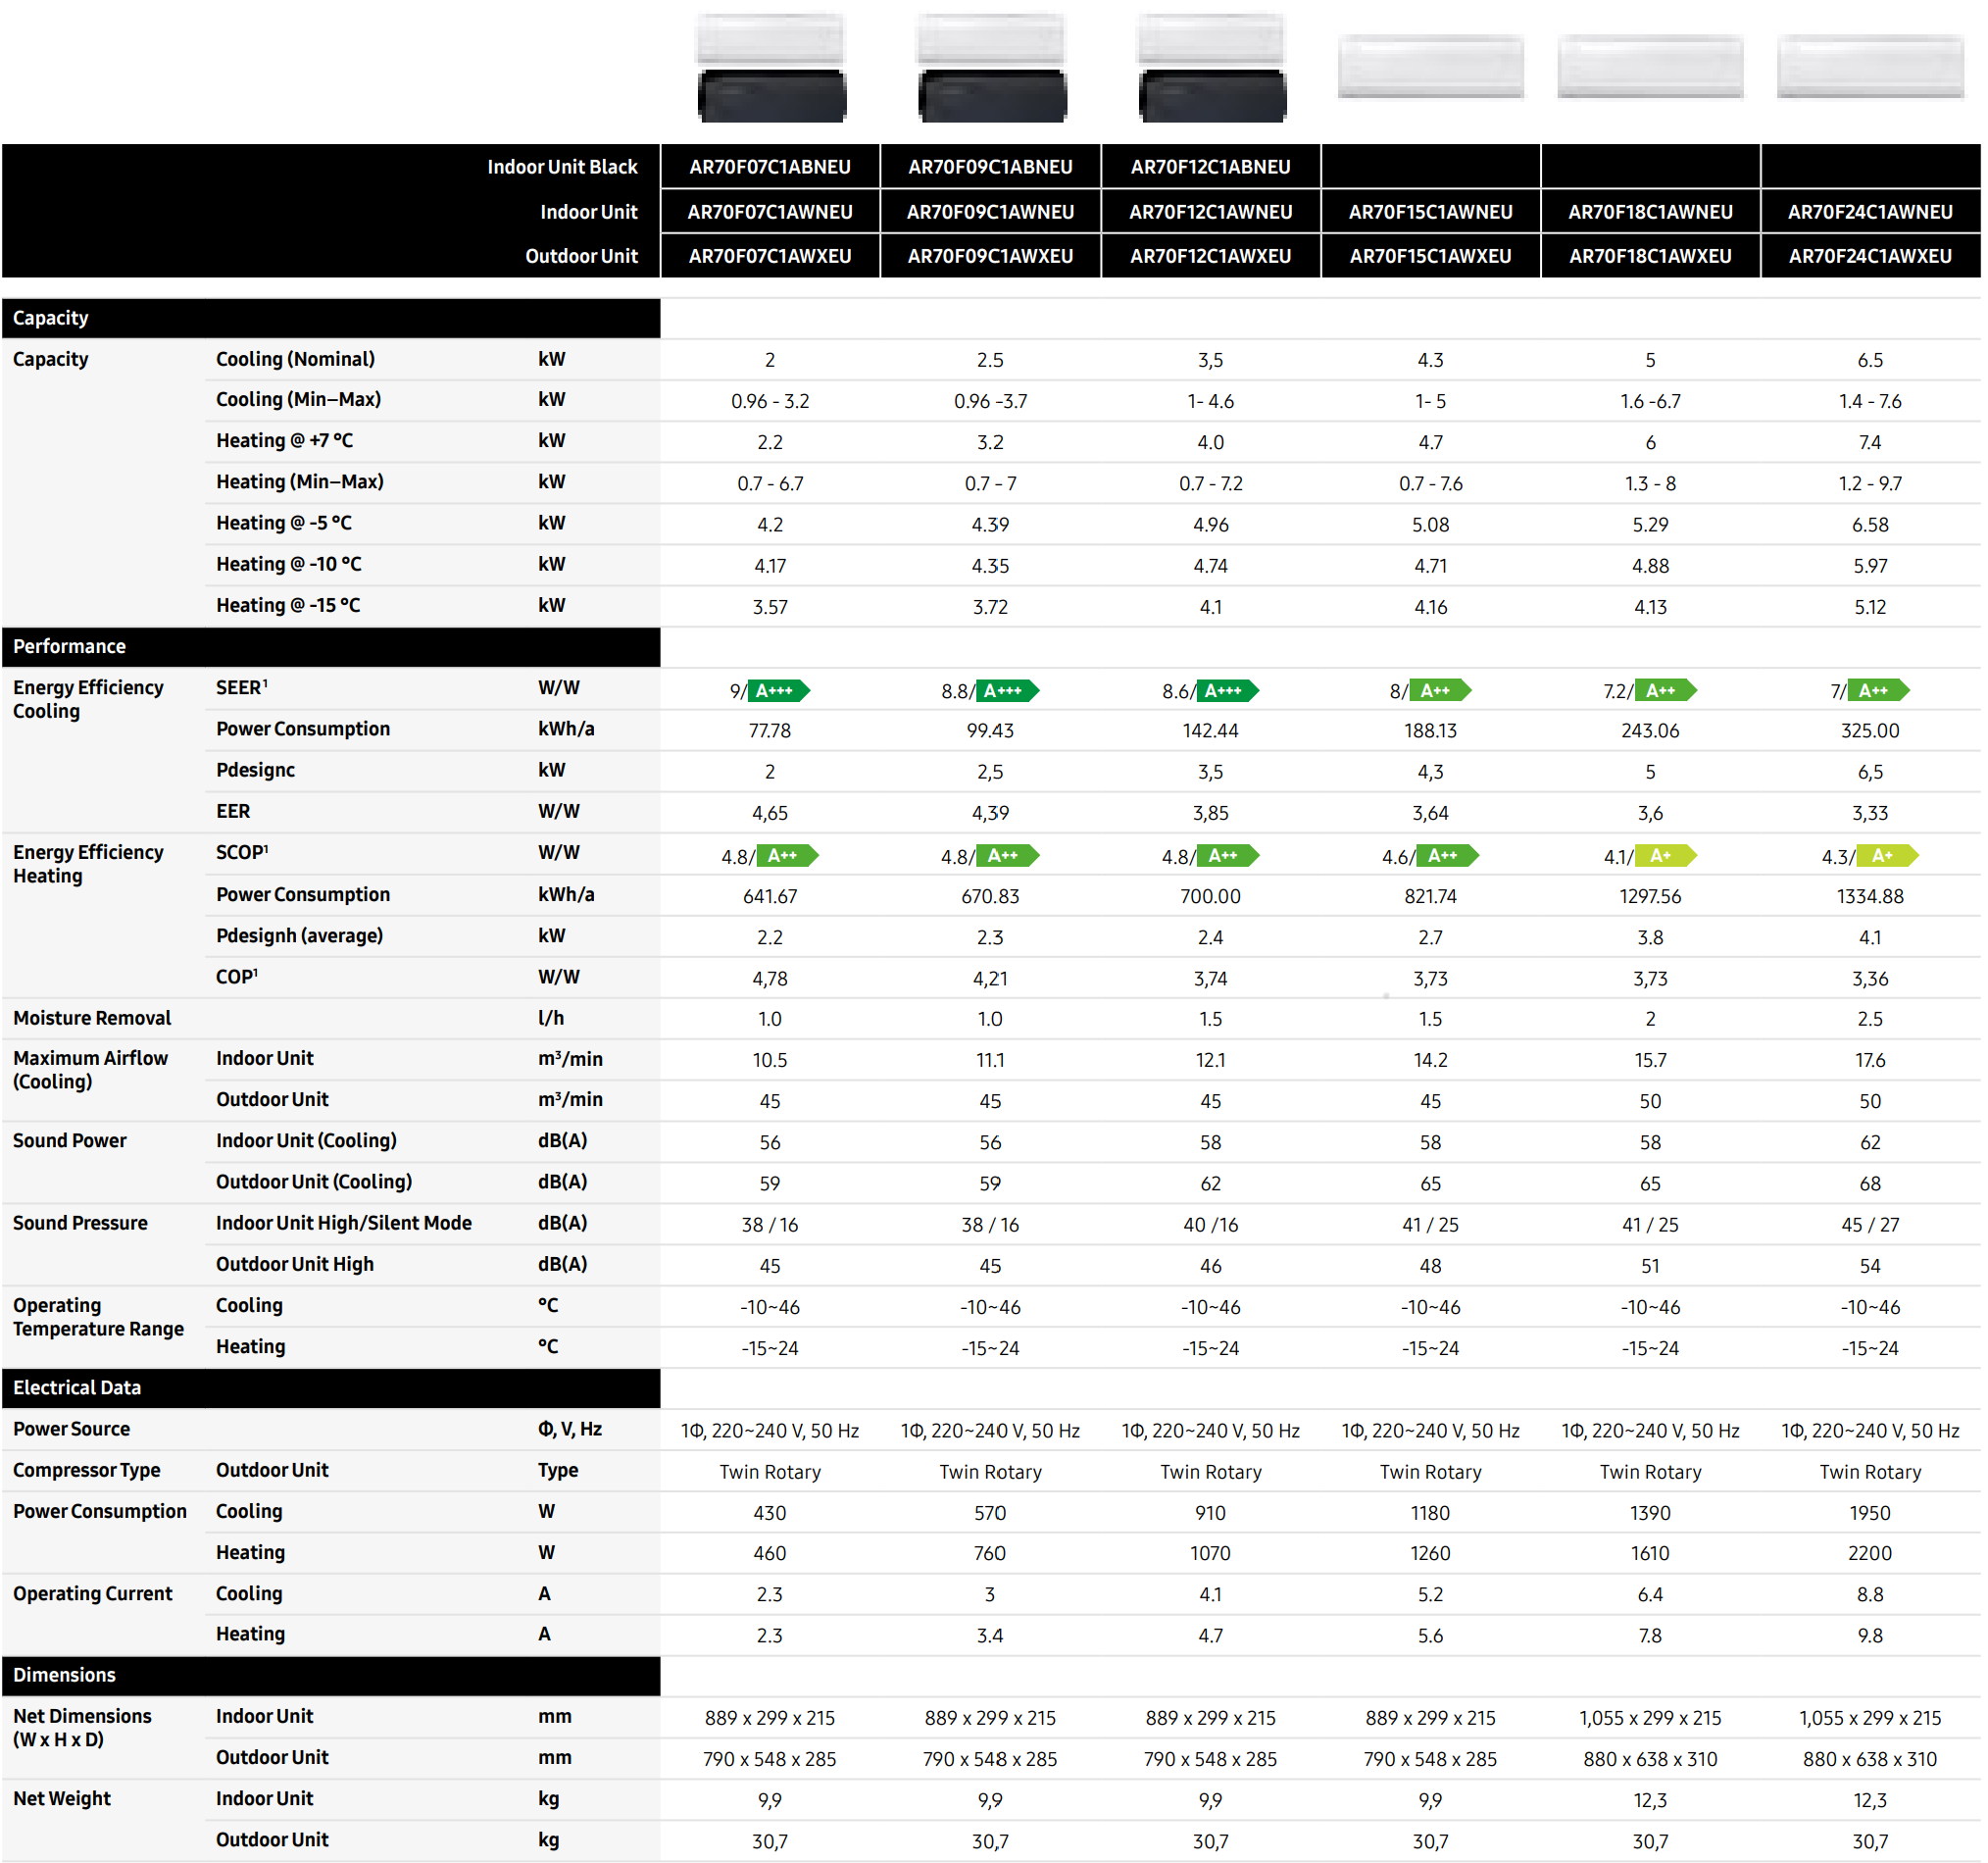The height and width of the screenshot is (1863, 1988).
Task: Click model cell AR70F15C1AWNEU
Action: pyautogui.click(x=1431, y=212)
